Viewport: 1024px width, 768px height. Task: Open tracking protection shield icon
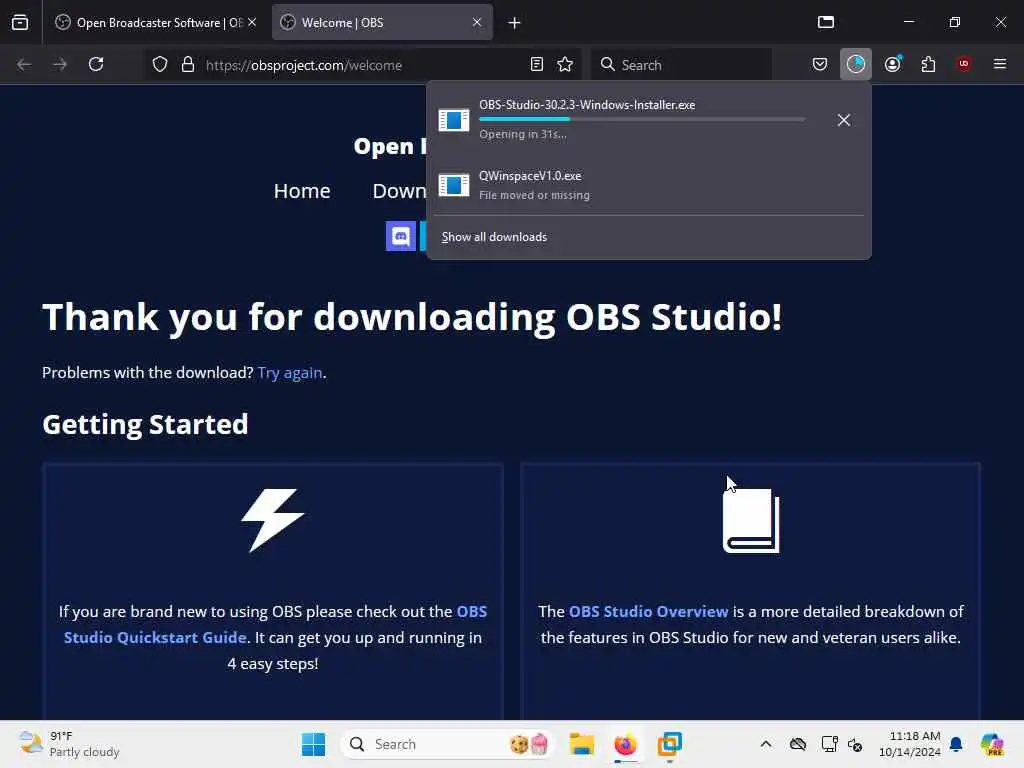(x=160, y=64)
